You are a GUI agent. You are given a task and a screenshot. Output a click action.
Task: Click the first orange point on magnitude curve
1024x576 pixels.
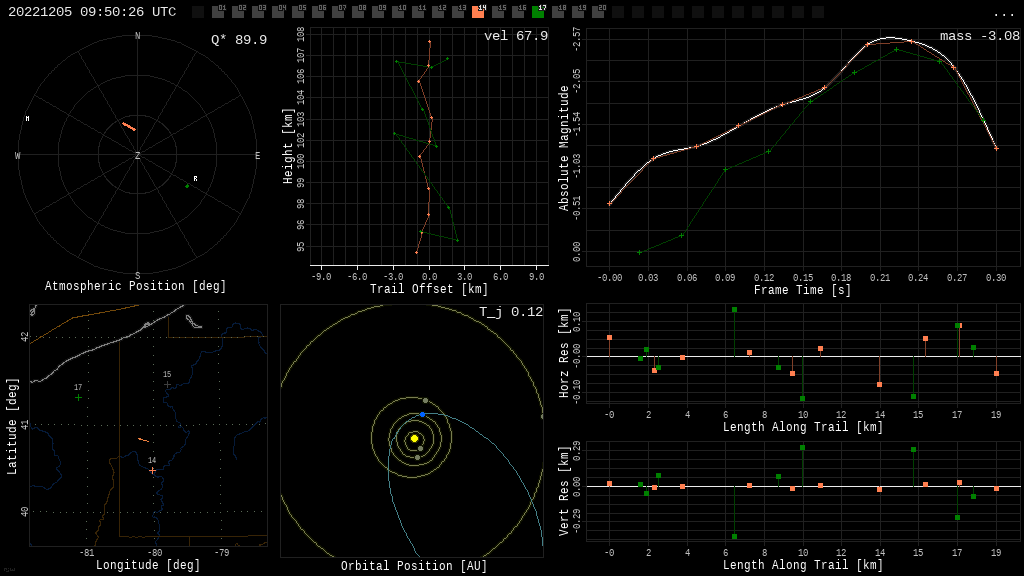click(609, 204)
